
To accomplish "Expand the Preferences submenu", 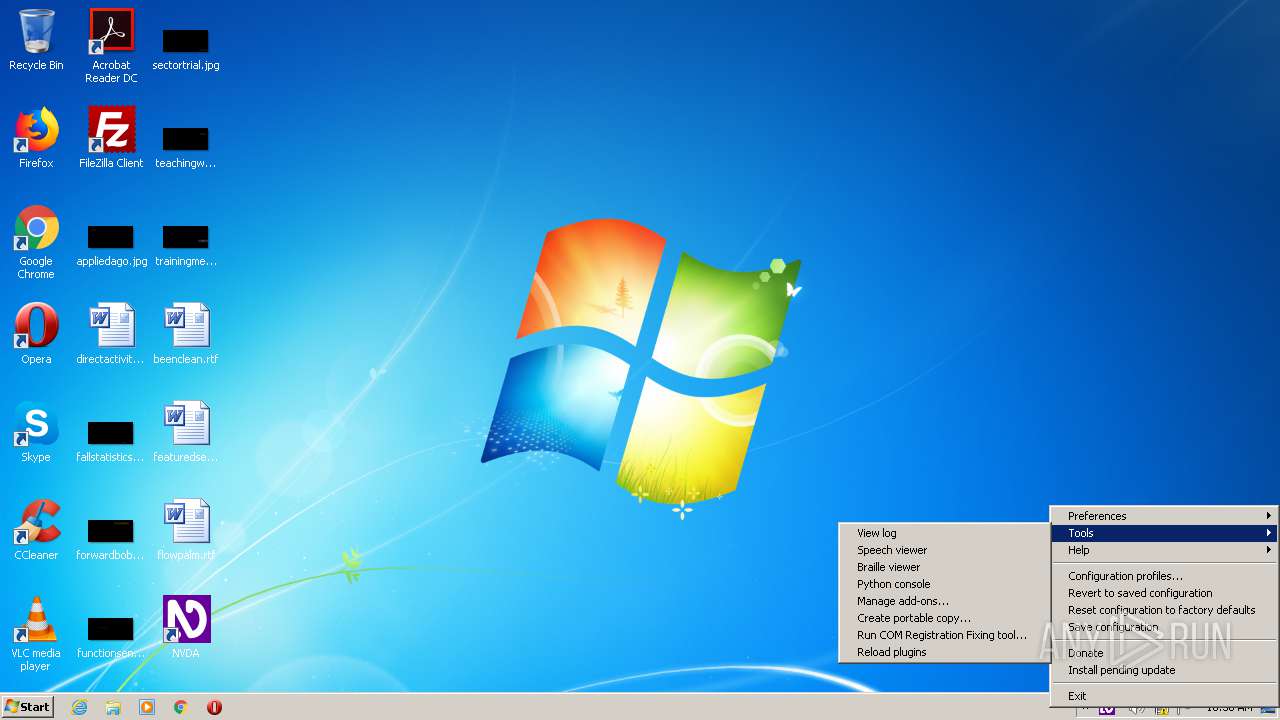I will coord(1164,516).
